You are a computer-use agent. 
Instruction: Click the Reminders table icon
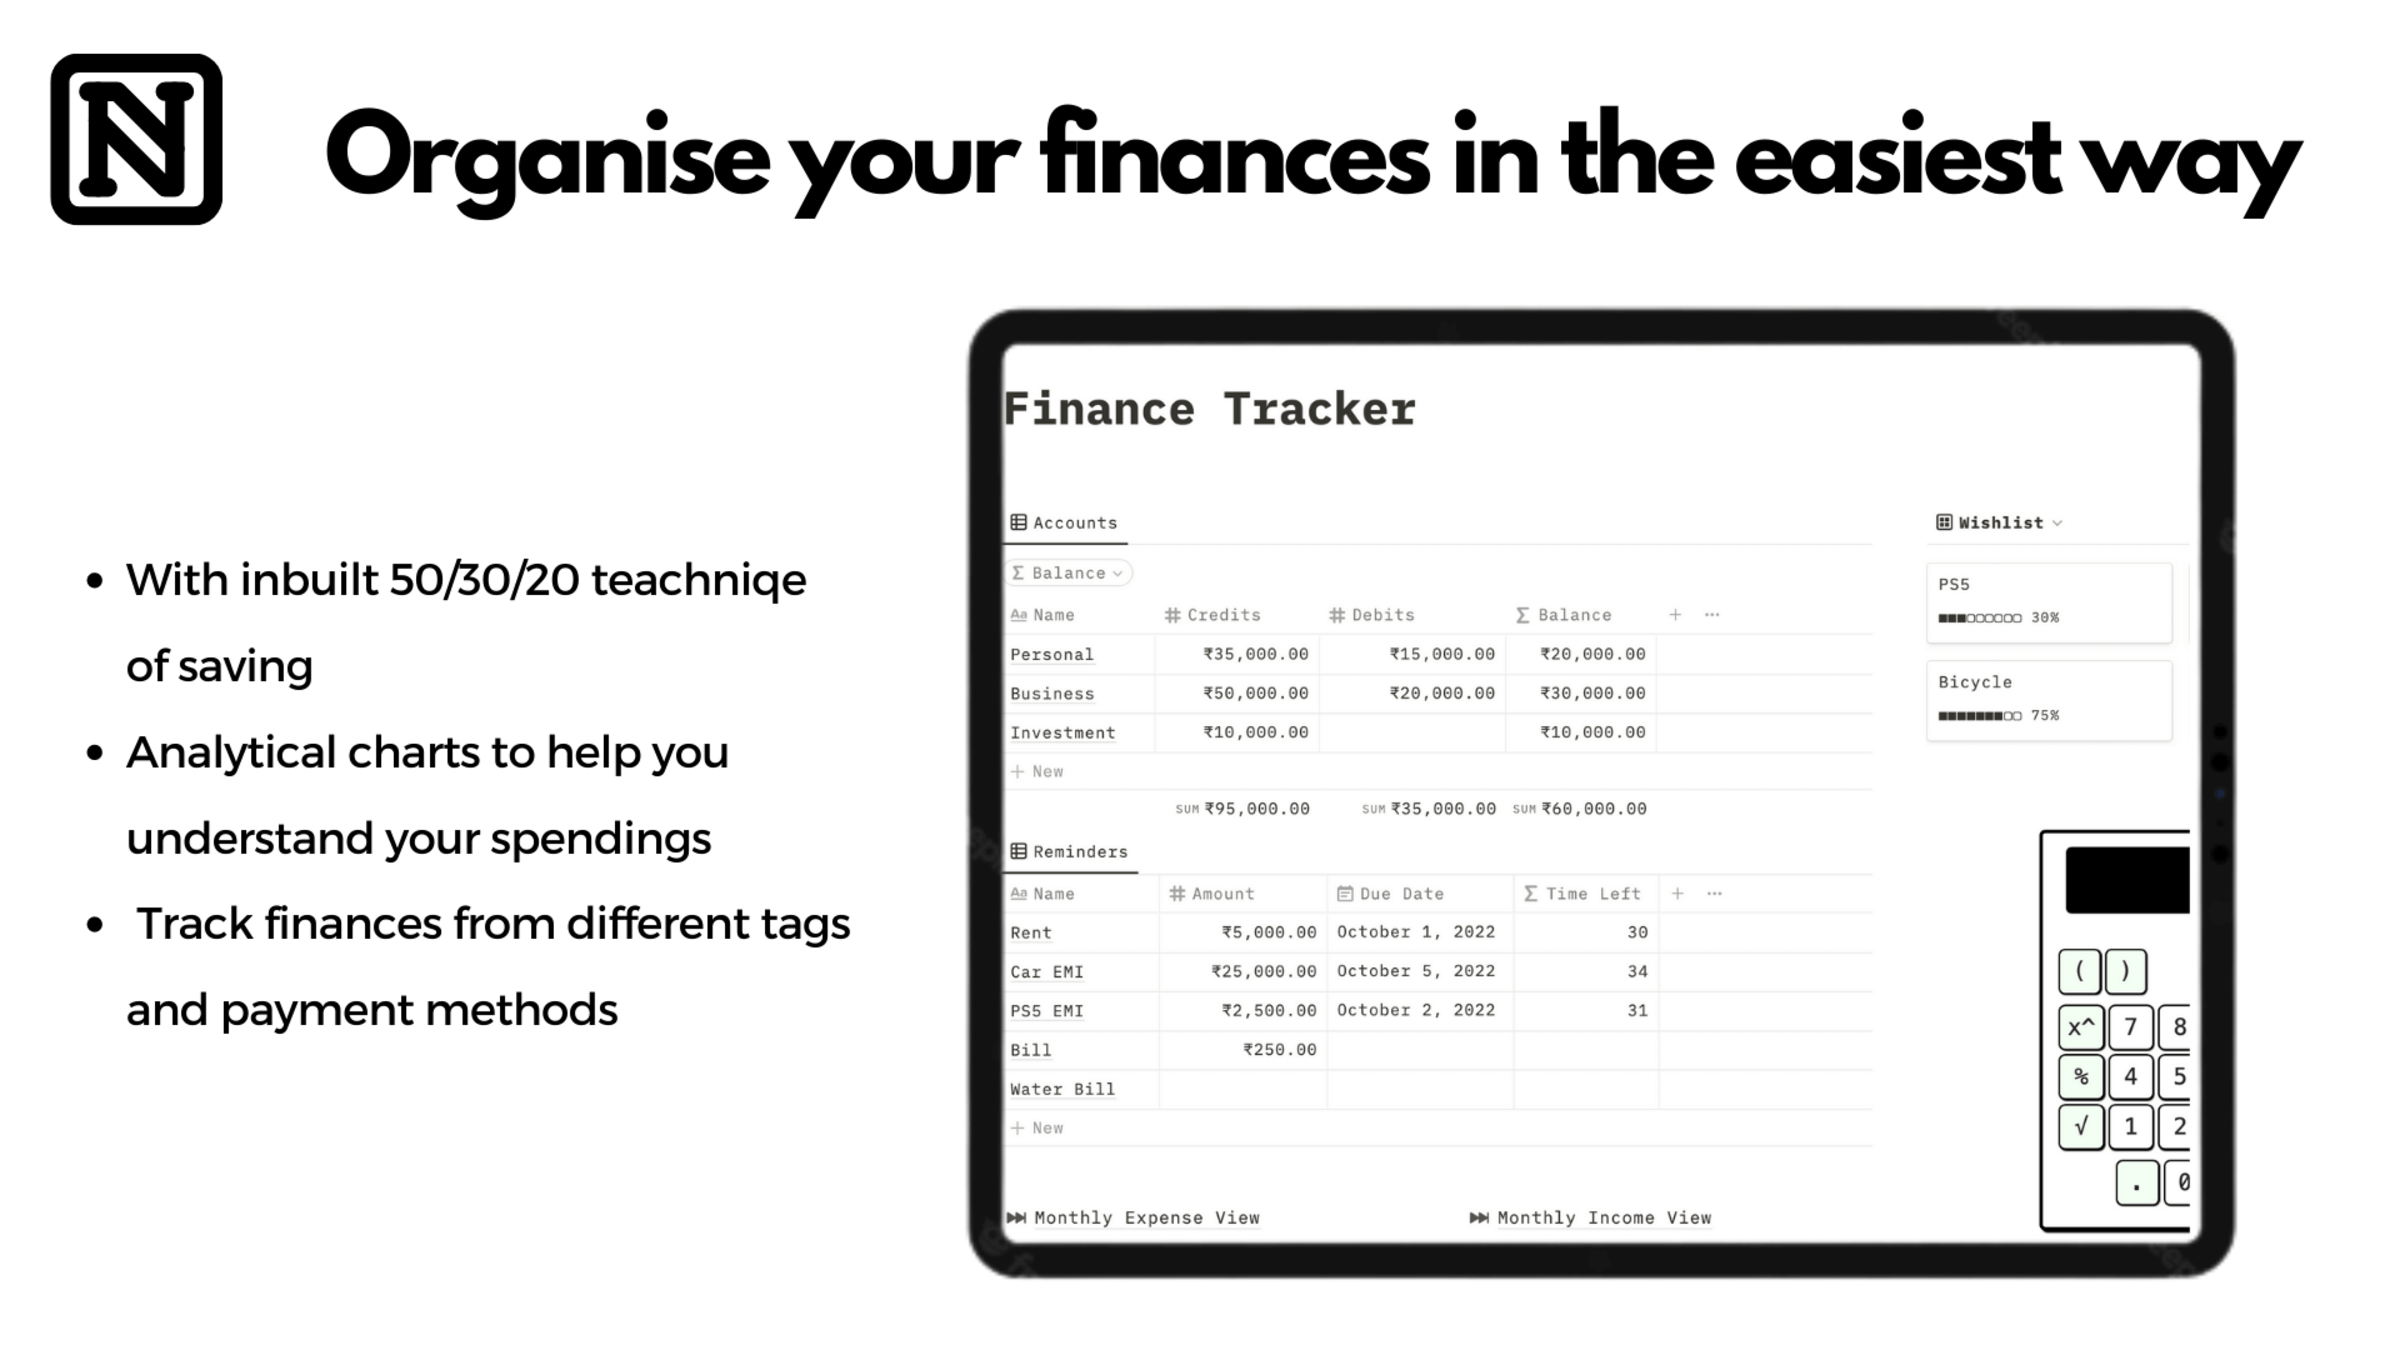(1019, 849)
